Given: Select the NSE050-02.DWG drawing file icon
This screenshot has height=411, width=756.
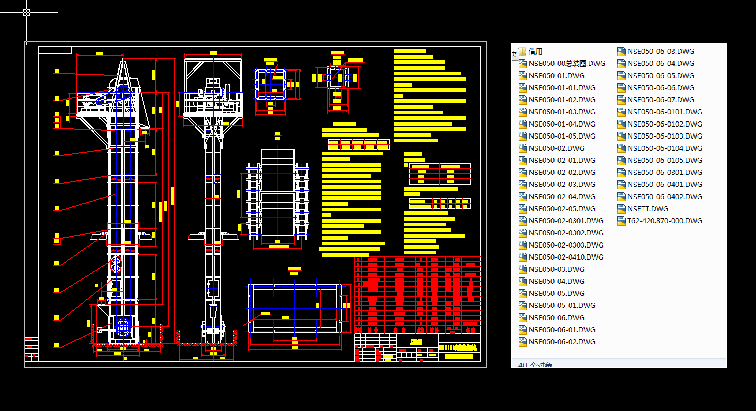Looking at the screenshot, I should point(521,148).
